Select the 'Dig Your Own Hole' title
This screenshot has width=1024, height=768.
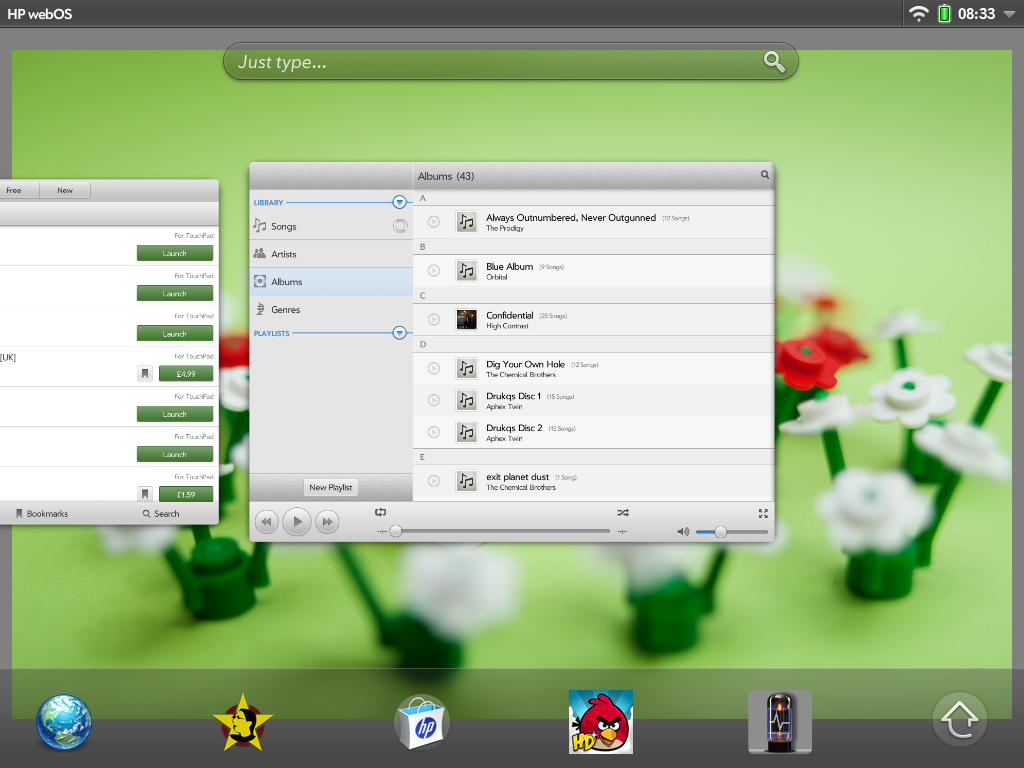point(525,364)
